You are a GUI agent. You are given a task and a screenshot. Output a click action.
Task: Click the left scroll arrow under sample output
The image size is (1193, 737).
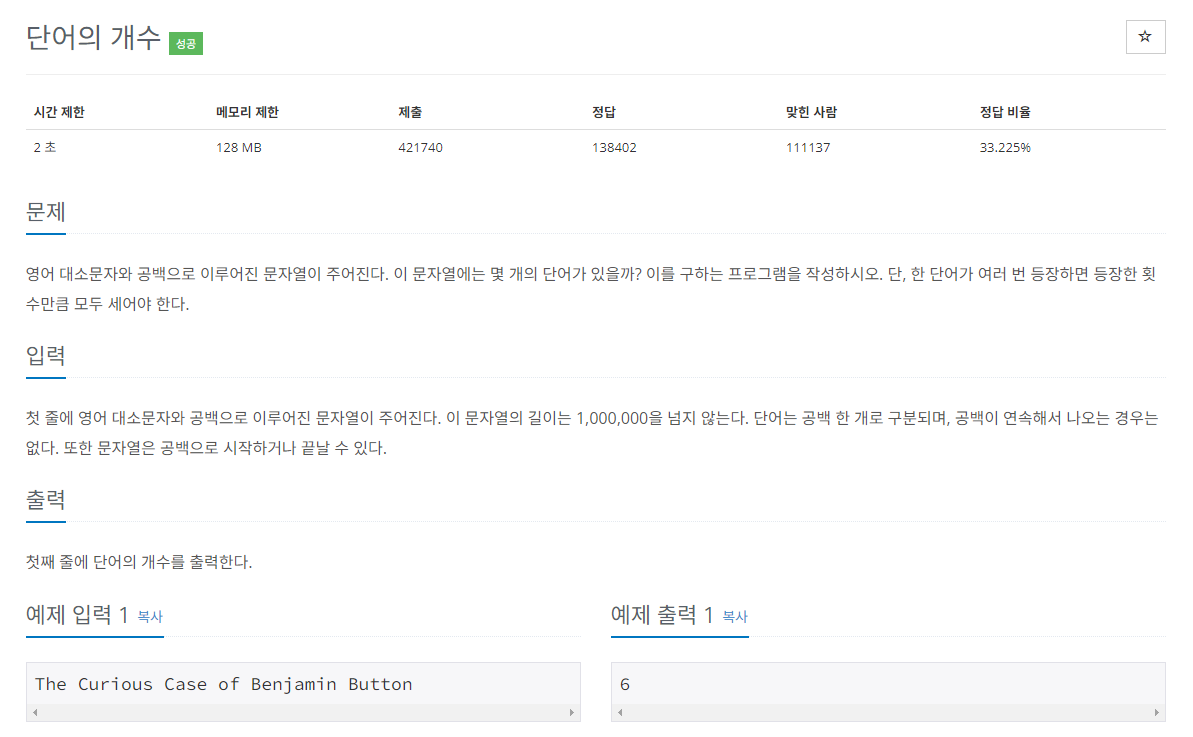pos(619,713)
